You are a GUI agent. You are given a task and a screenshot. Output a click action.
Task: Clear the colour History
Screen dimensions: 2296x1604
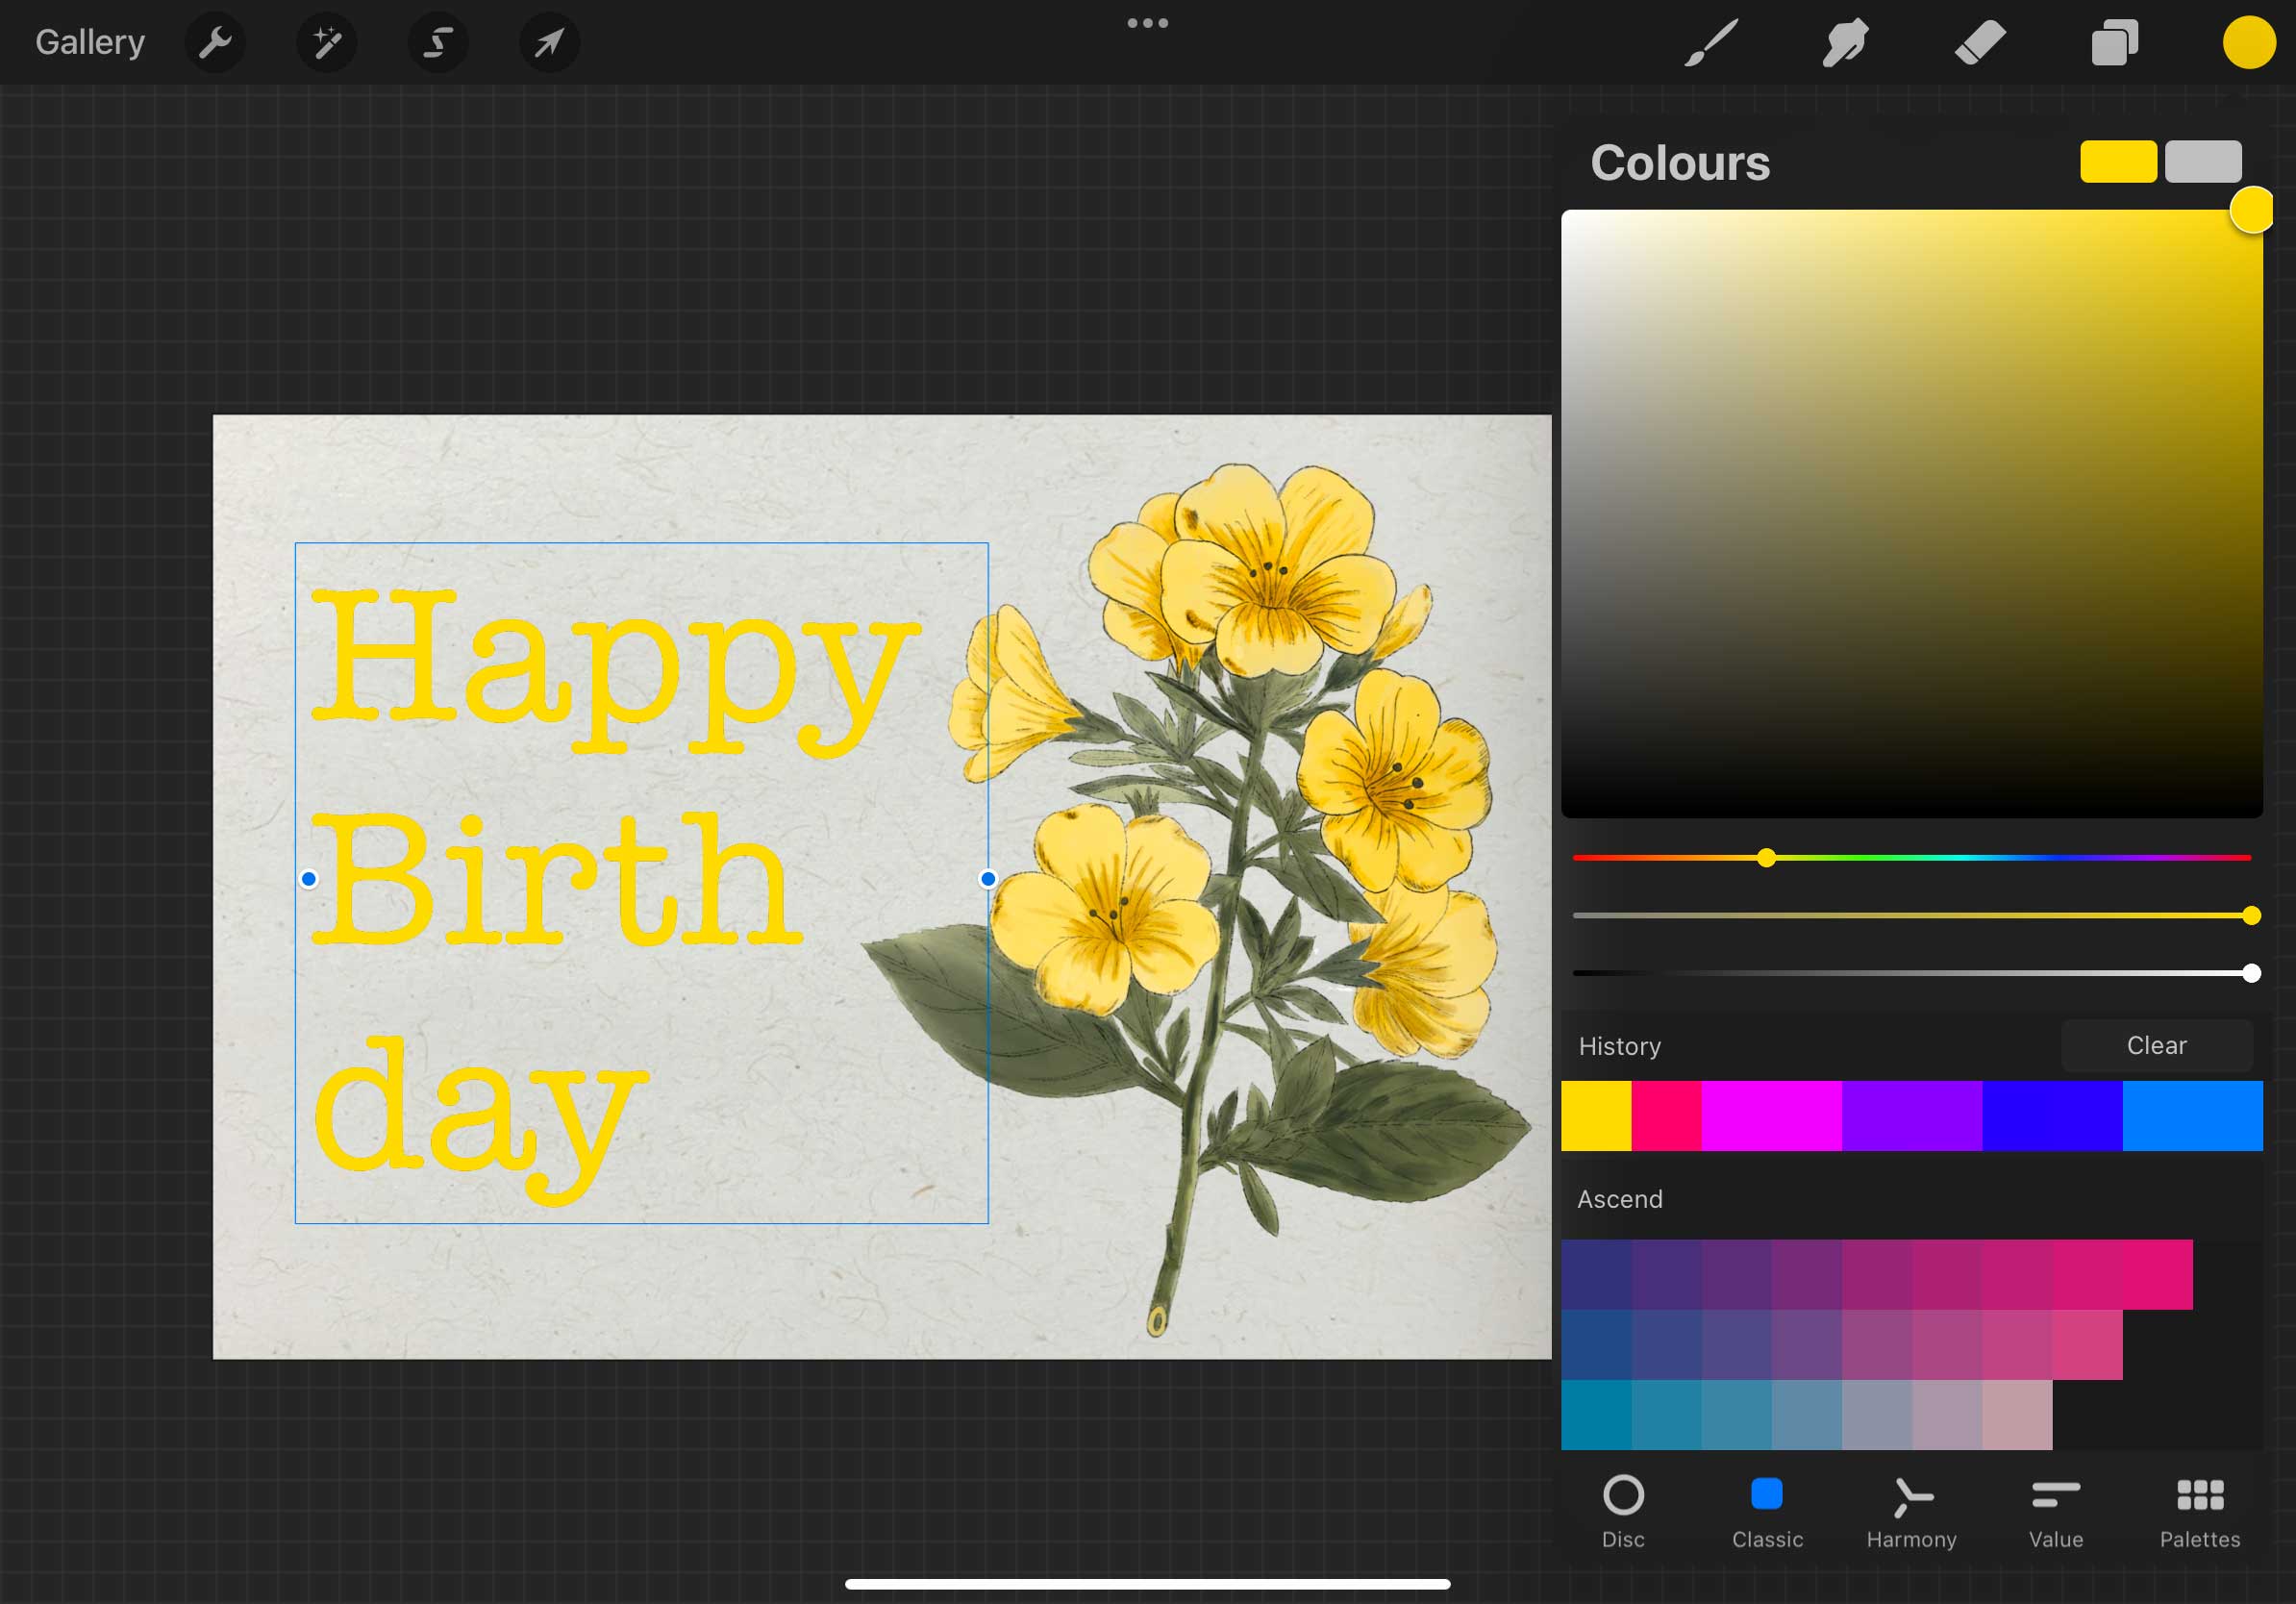(2156, 1045)
